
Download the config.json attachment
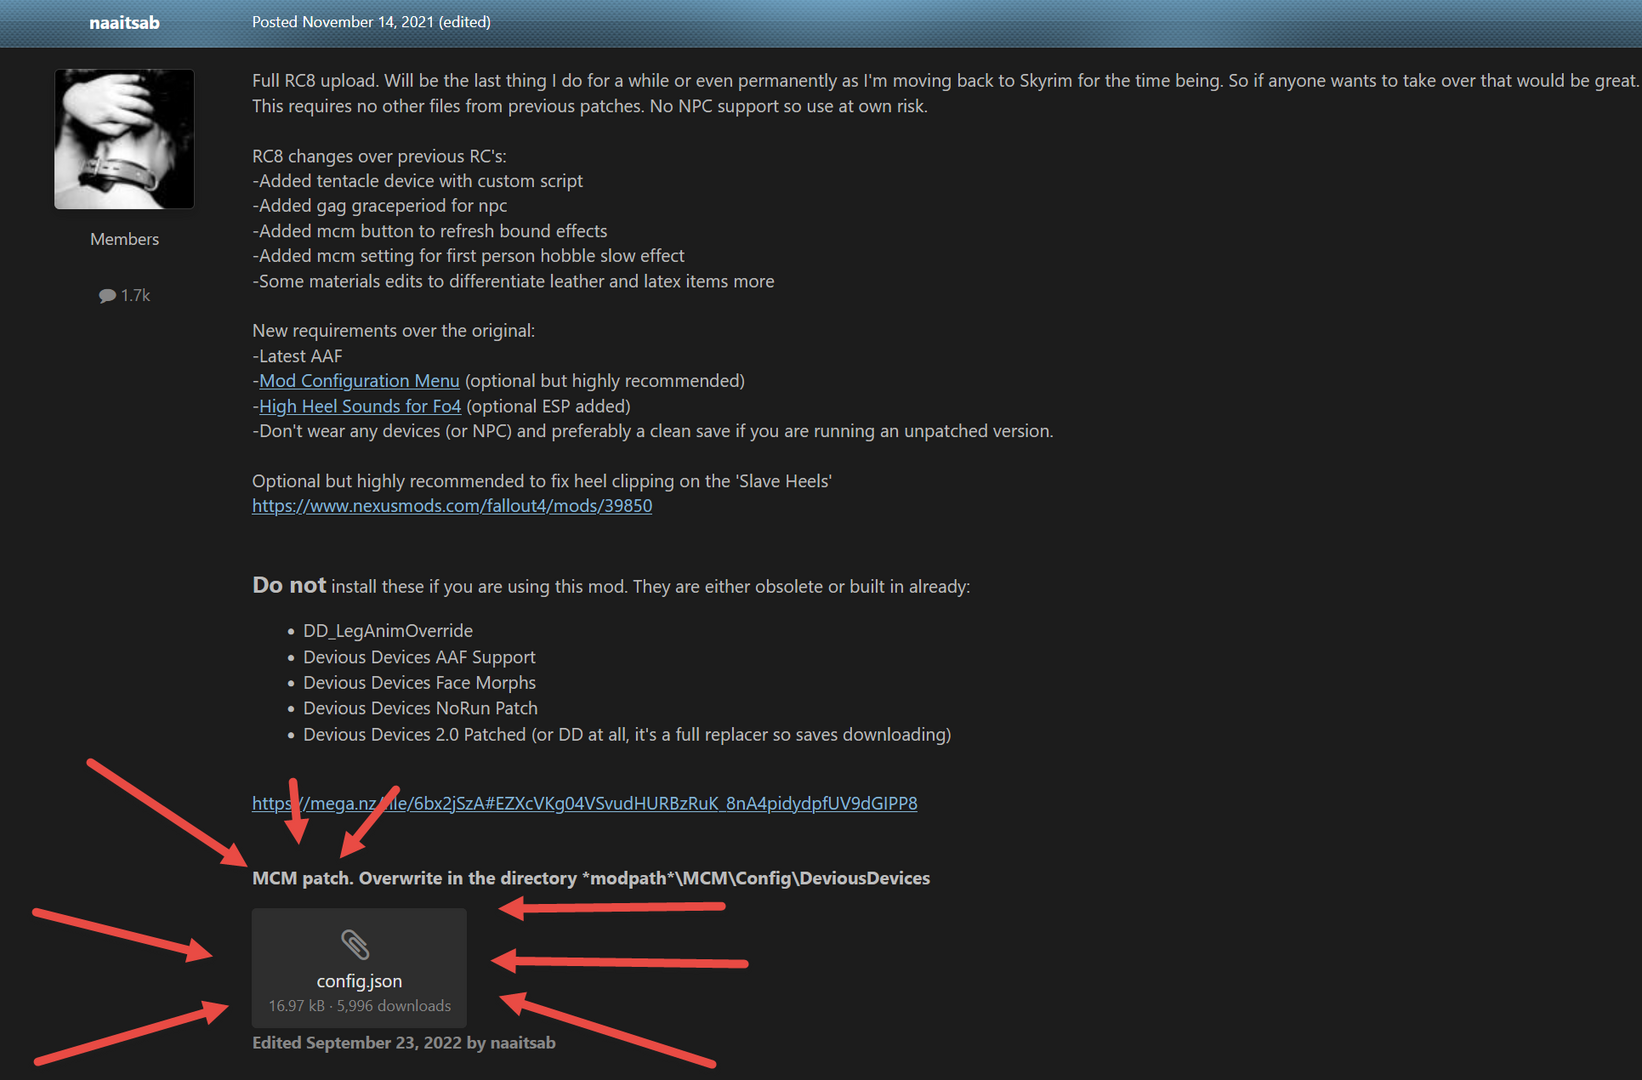359,968
